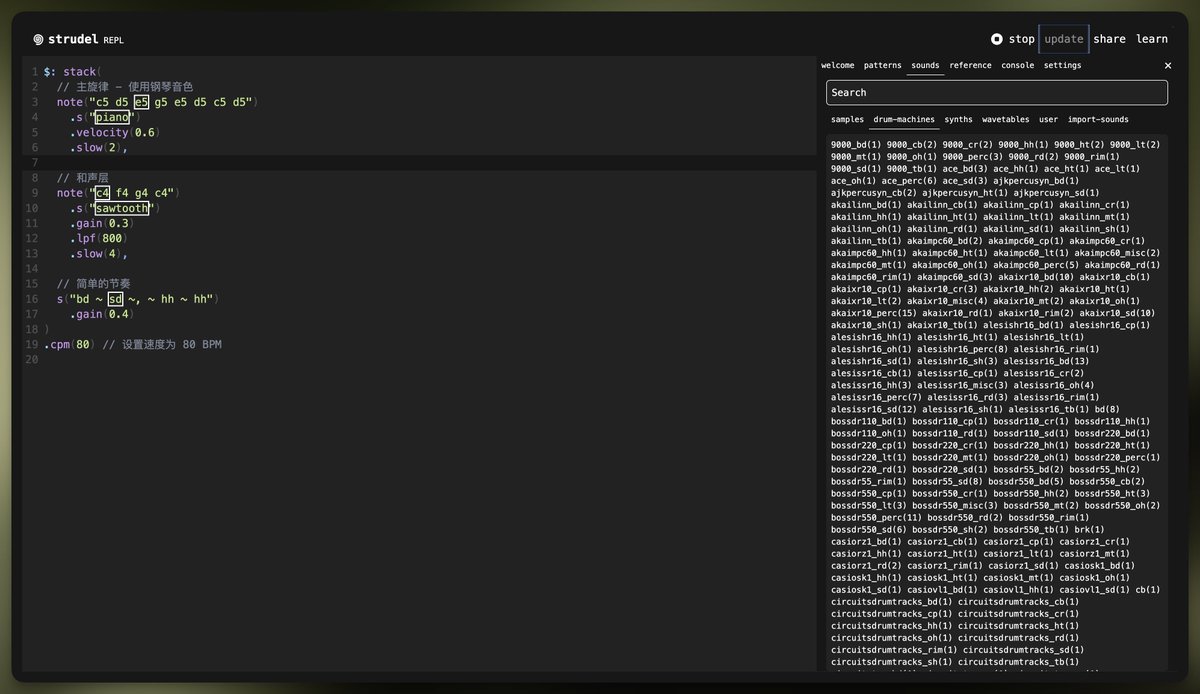Screen dimensions: 1200x694
Task: Preview the 9000_cb(2) sound
Action: [x=912, y=145]
